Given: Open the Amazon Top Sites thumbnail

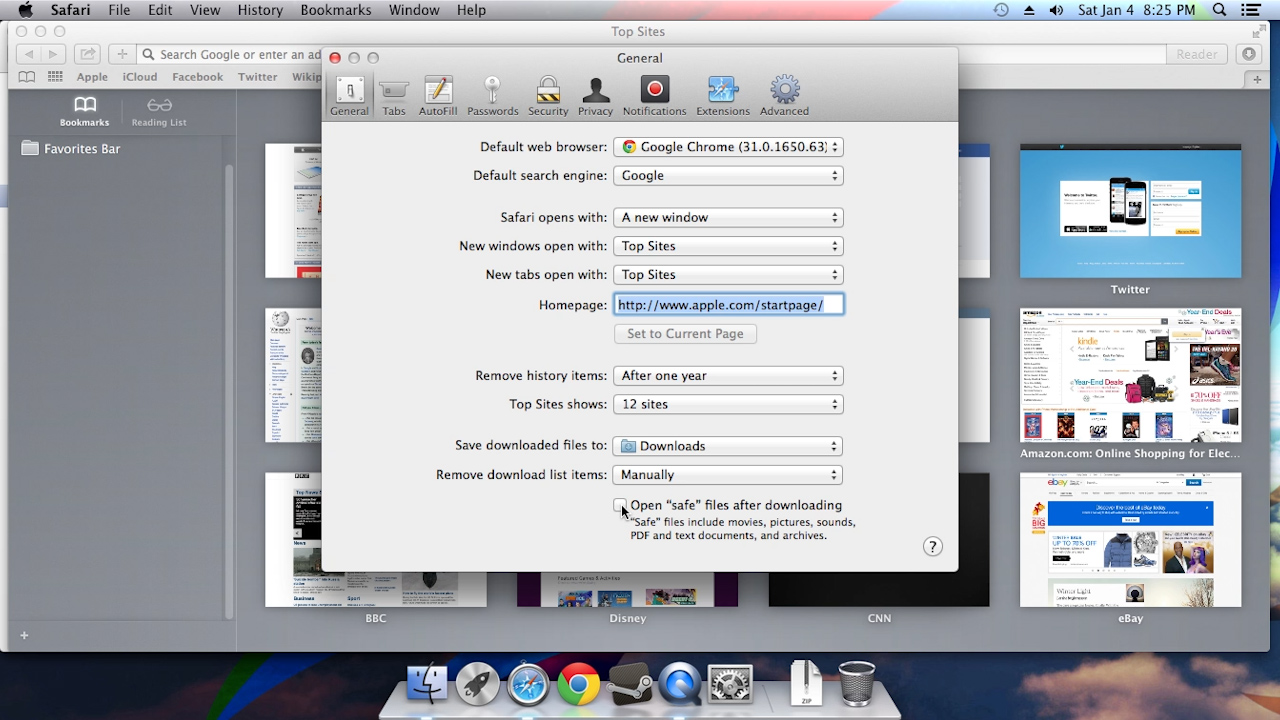Looking at the screenshot, I should (1130, 375).
